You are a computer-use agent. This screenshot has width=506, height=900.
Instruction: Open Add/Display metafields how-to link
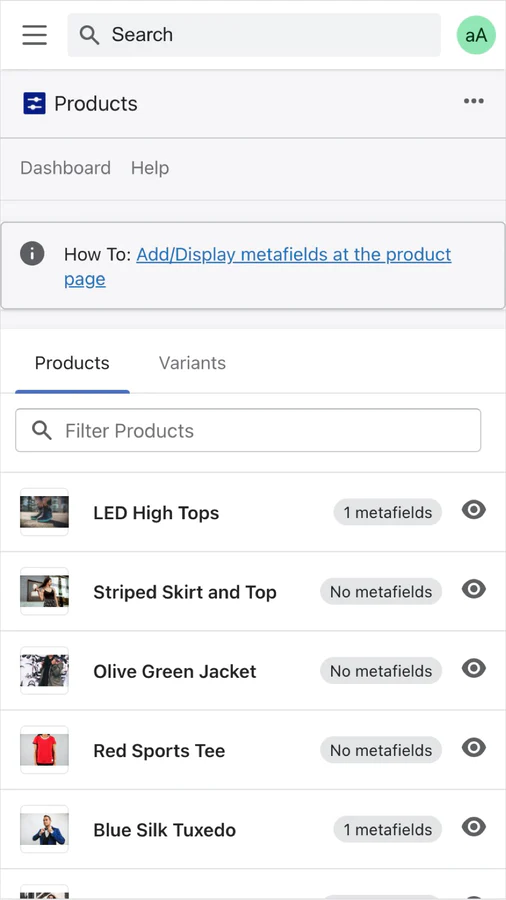click(x=258, y=266)
